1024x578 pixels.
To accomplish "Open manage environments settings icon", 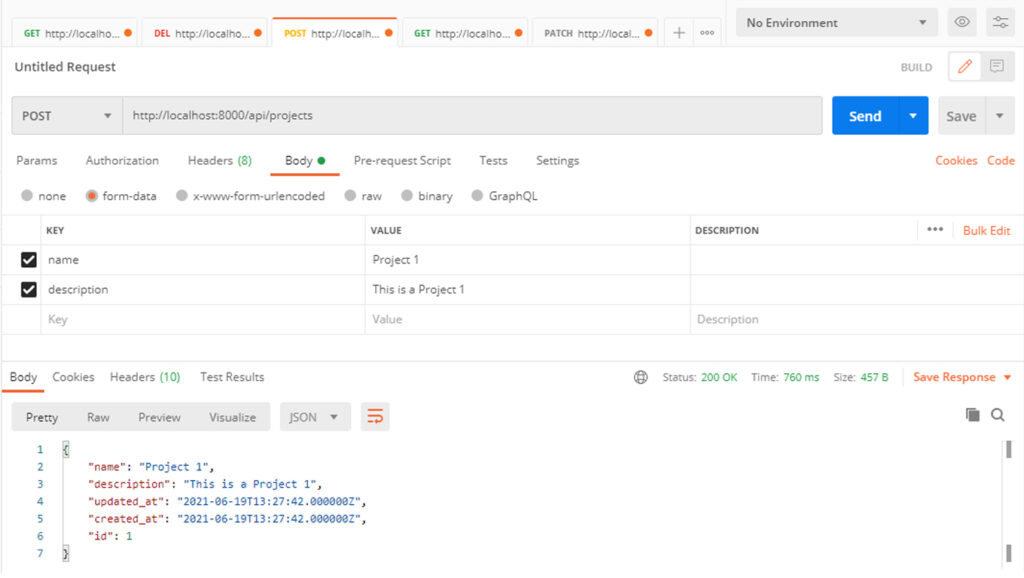I will [1000, 22].
